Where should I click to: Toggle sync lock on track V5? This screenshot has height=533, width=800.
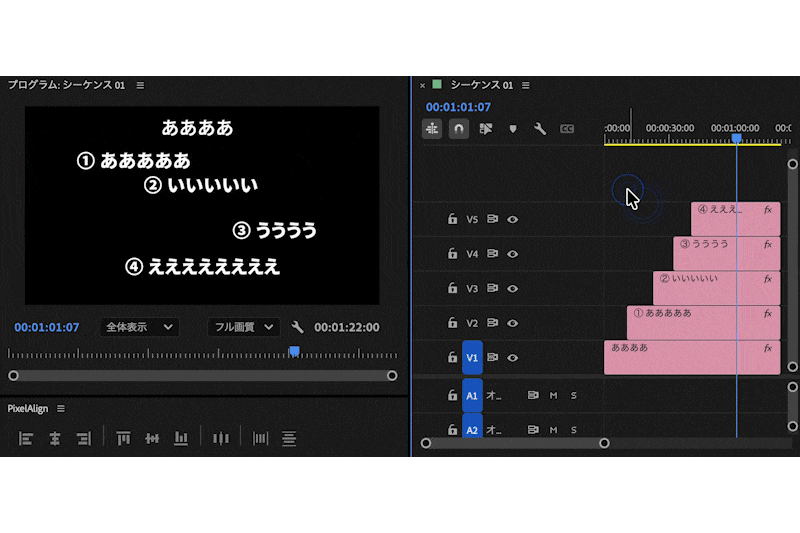point(492,219)
